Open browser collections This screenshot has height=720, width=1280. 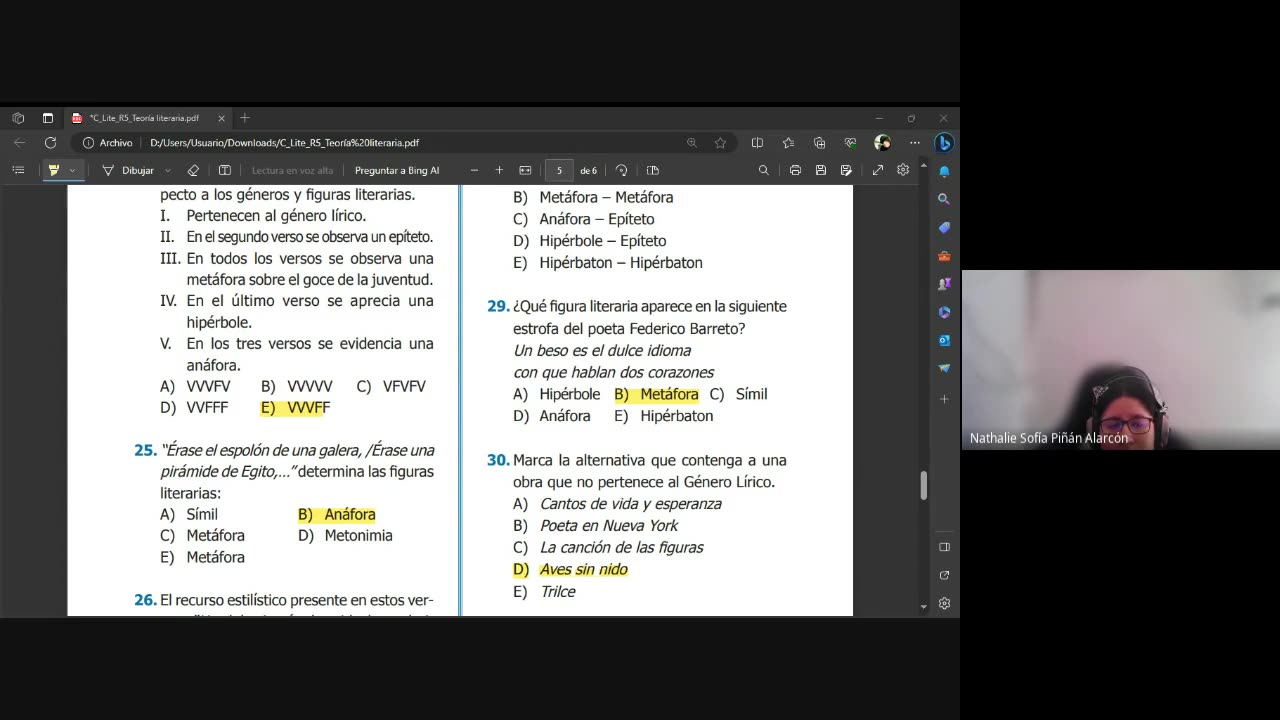pos(819,143)
